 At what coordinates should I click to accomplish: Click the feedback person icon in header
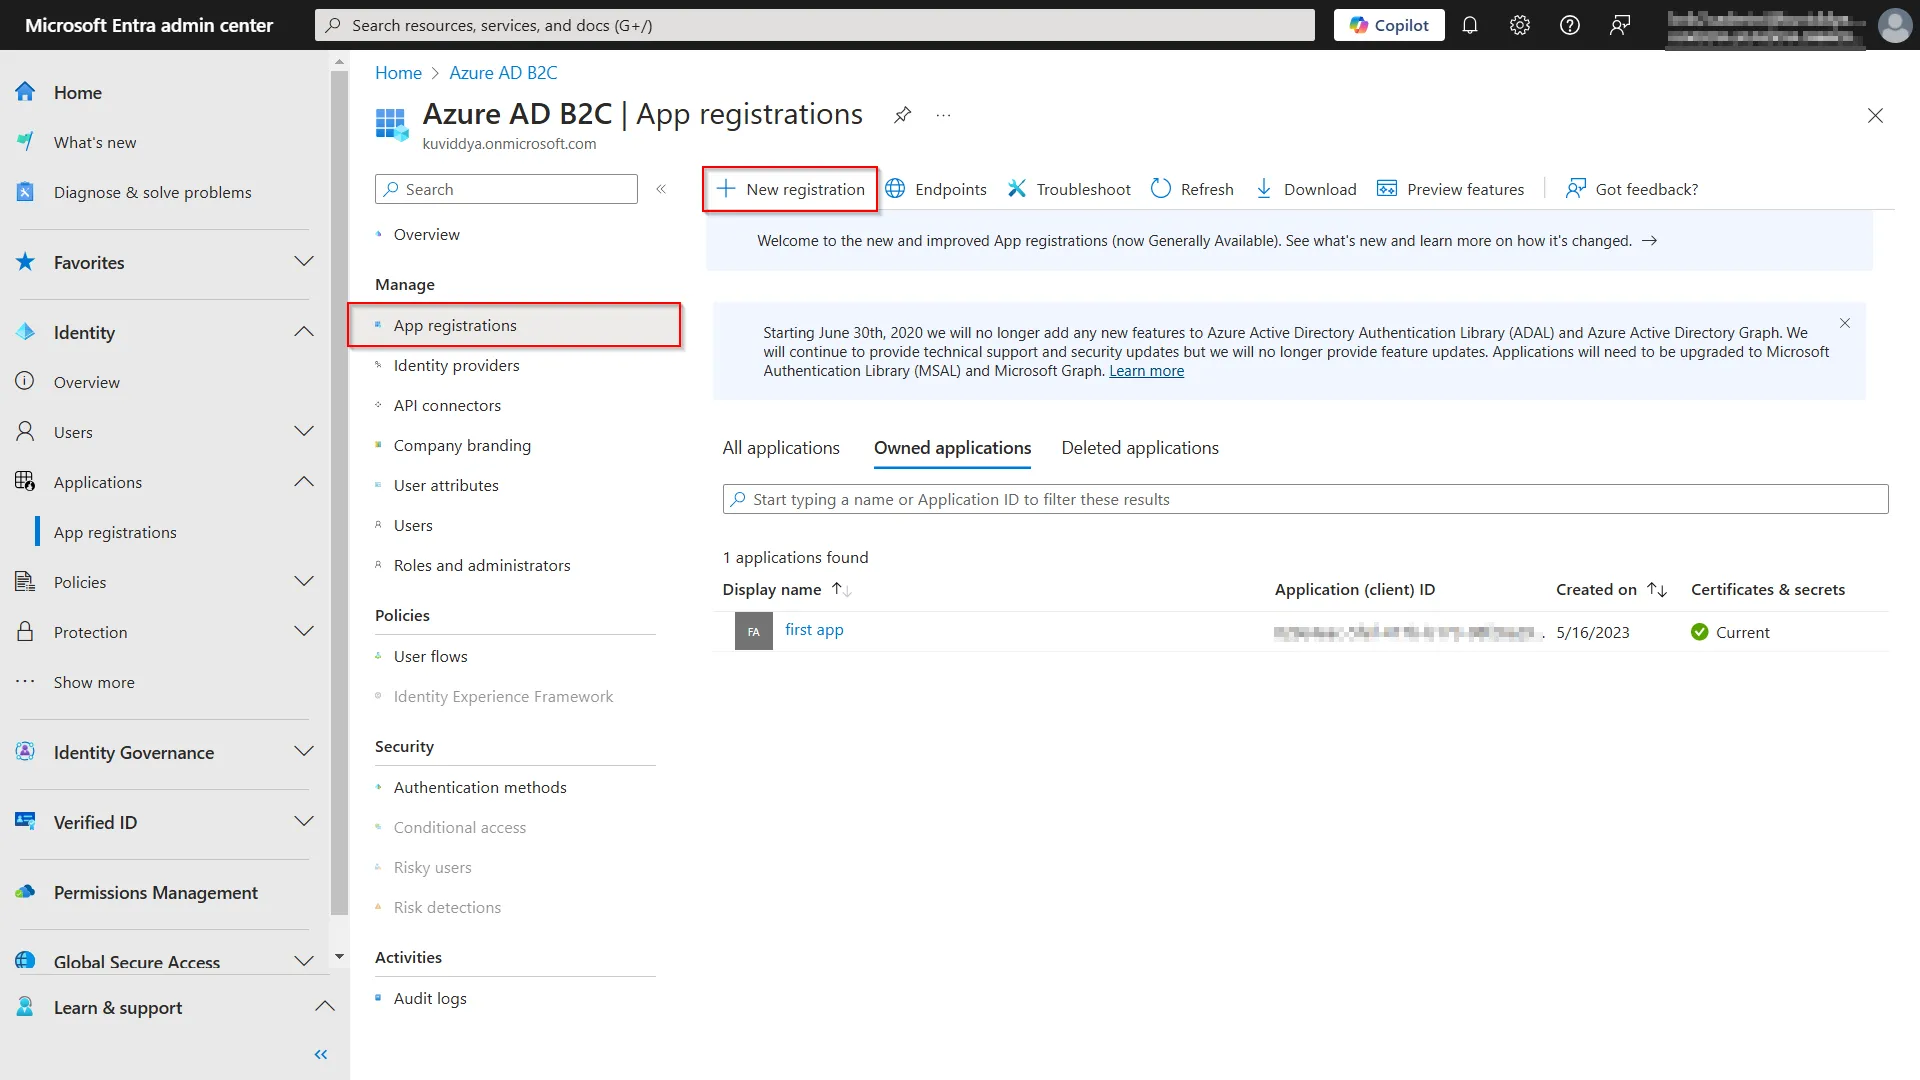click(1620, 25)
